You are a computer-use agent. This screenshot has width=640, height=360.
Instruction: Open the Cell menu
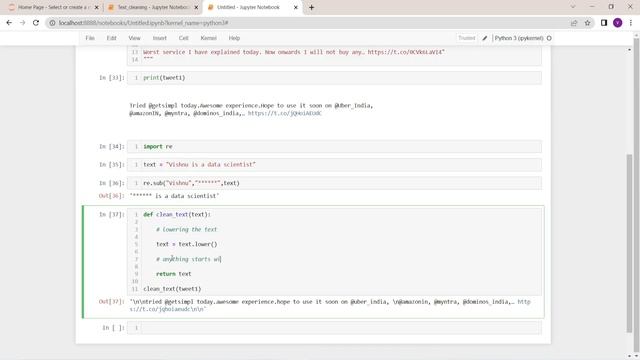[183, 38]
